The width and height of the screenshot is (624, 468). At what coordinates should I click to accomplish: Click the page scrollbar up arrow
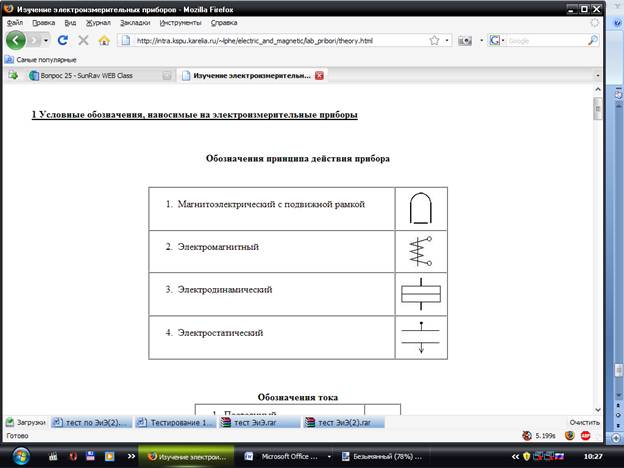click(598, 90)
